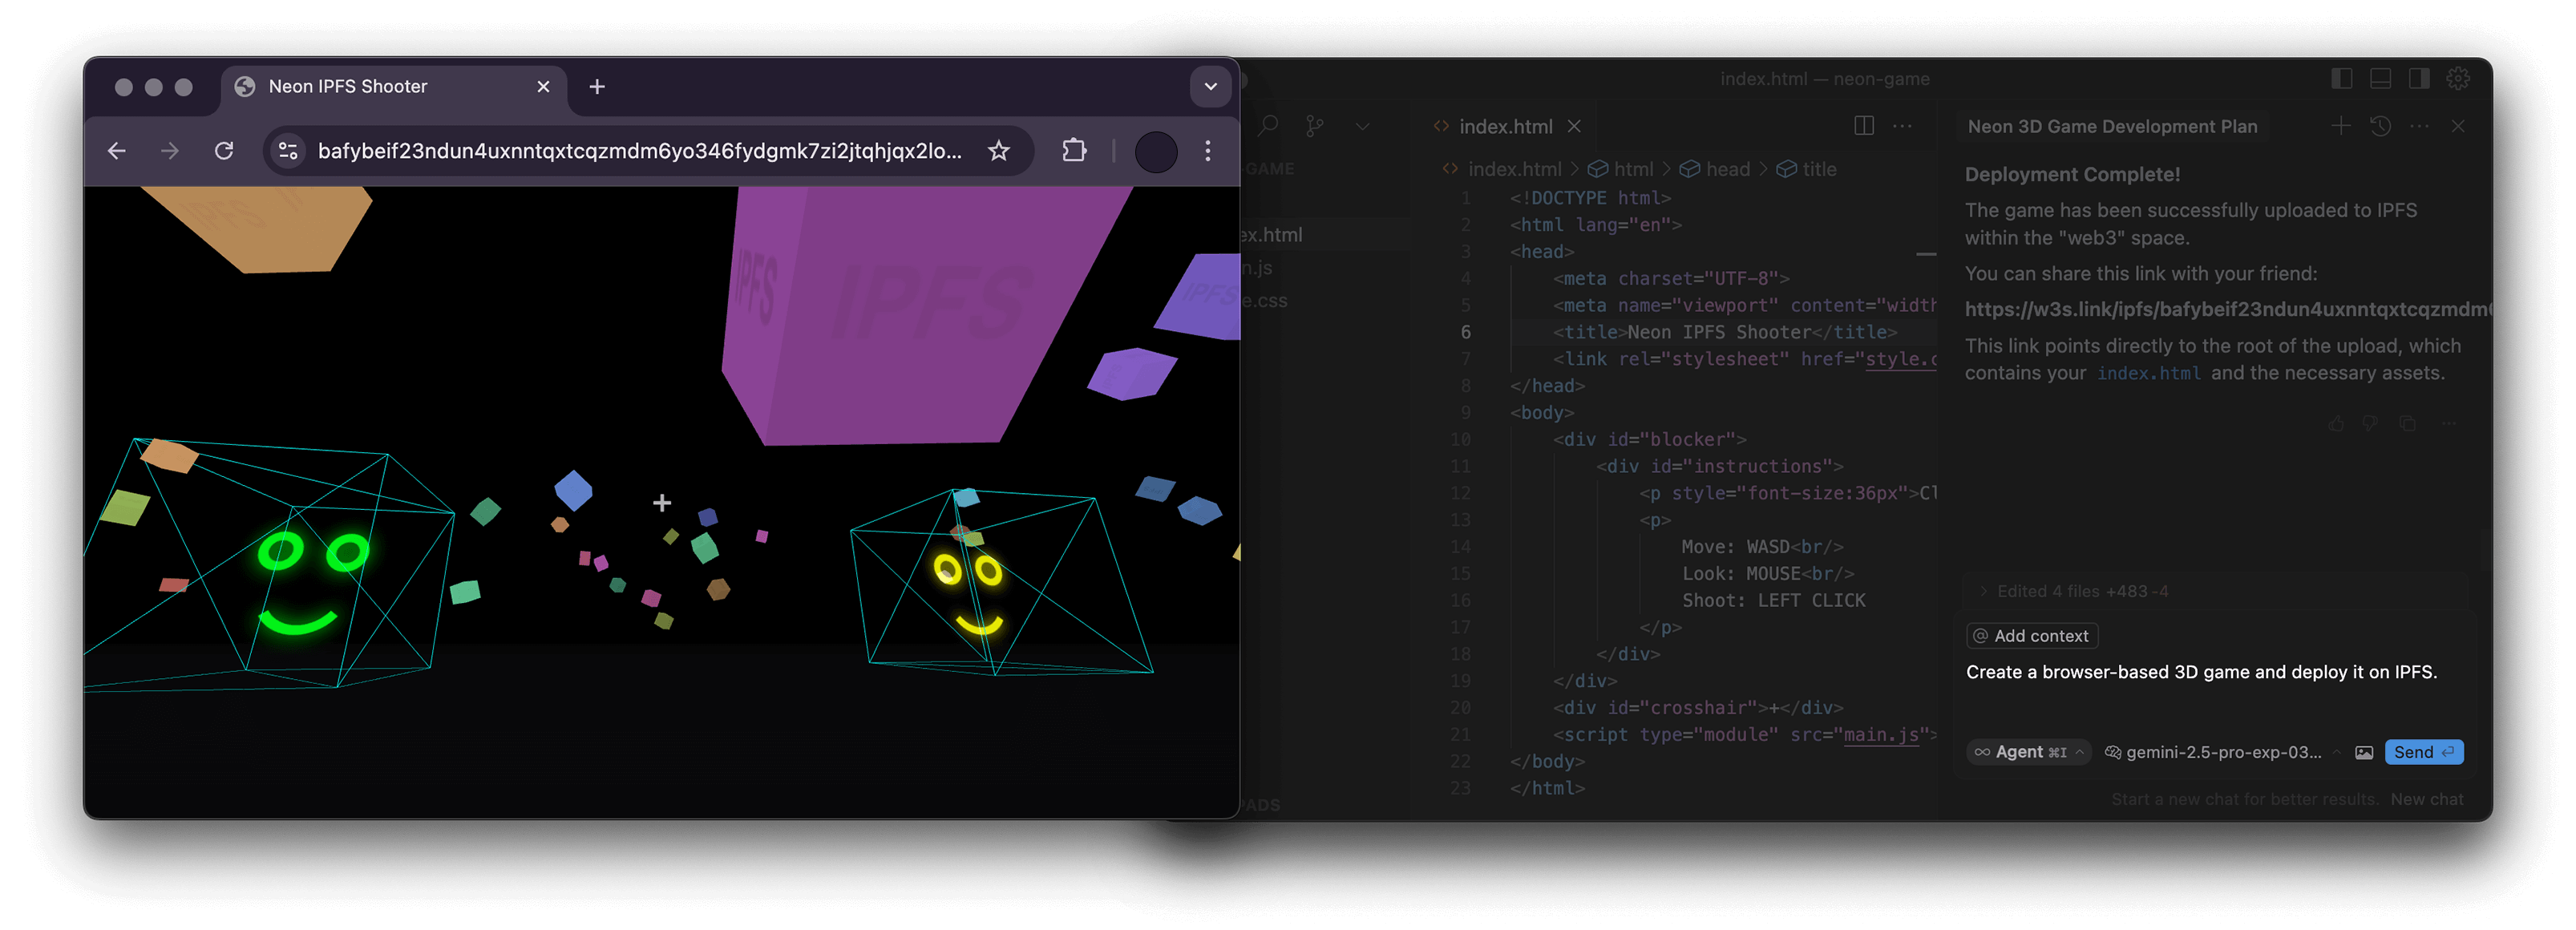This screenshot has width=2576, height=930.
Task: Open editor settings gear icon
Action: coord(2458,79)
